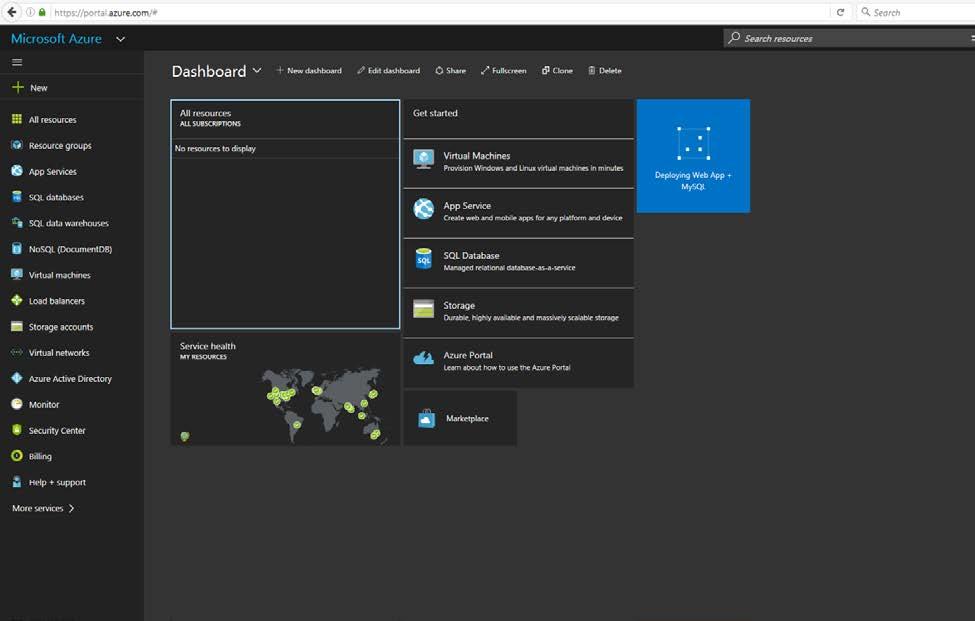Click the browser reload icon

pyautogui.click(x=840, y=12)
